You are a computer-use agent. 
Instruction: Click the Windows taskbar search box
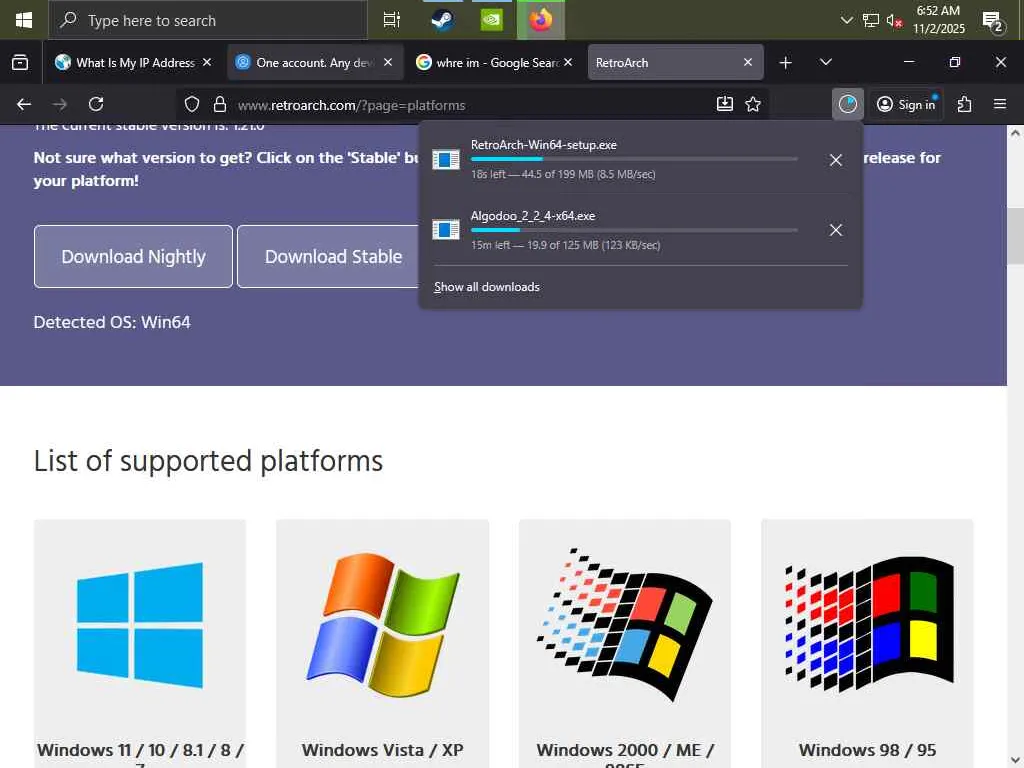click(208, 20)
